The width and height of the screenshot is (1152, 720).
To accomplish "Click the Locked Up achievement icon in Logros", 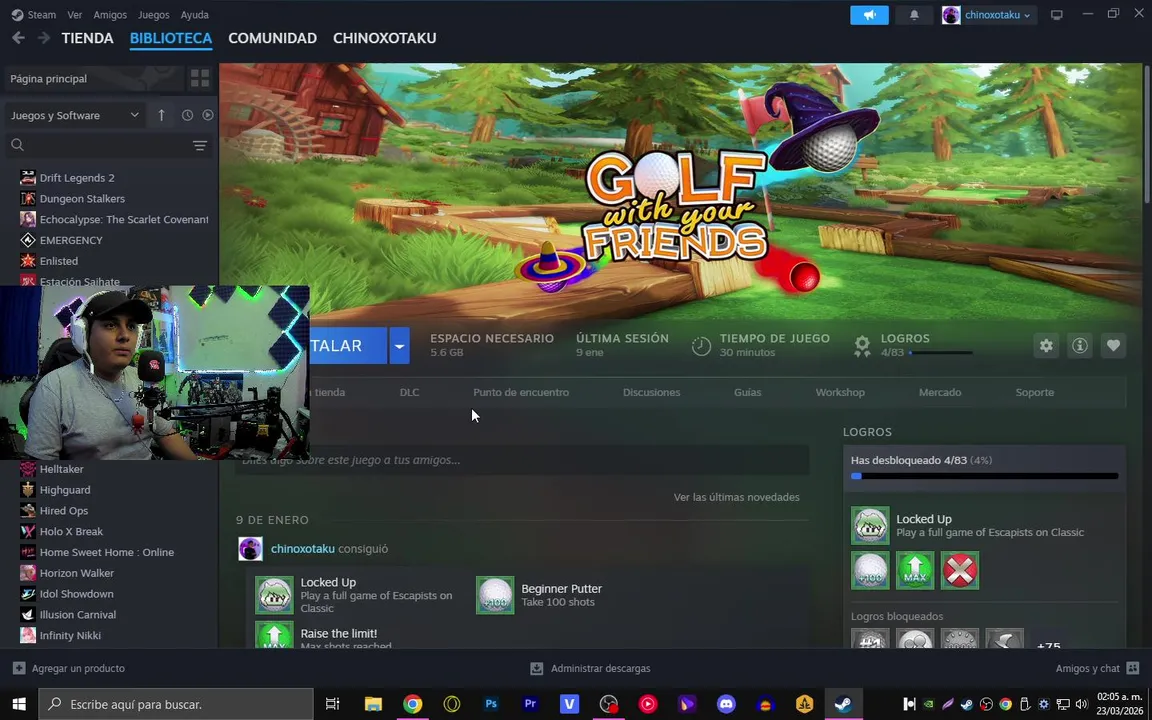I will click(871, 525).
